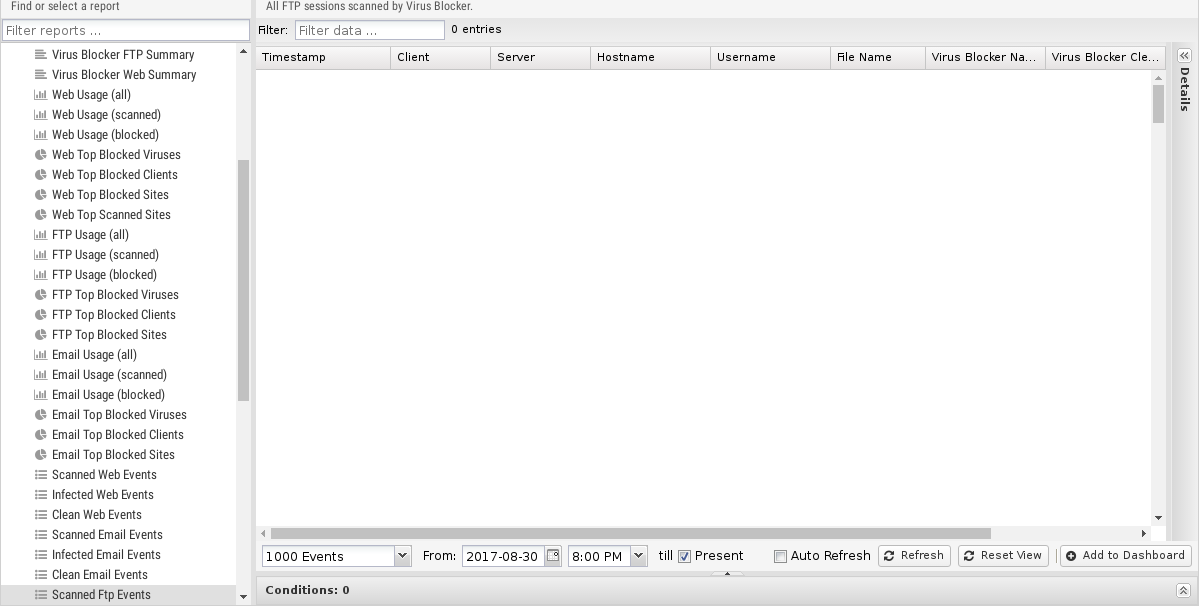Click the horizontal scrollbar right arrow
This screenshot has width=1199, height=606.
1144,533
